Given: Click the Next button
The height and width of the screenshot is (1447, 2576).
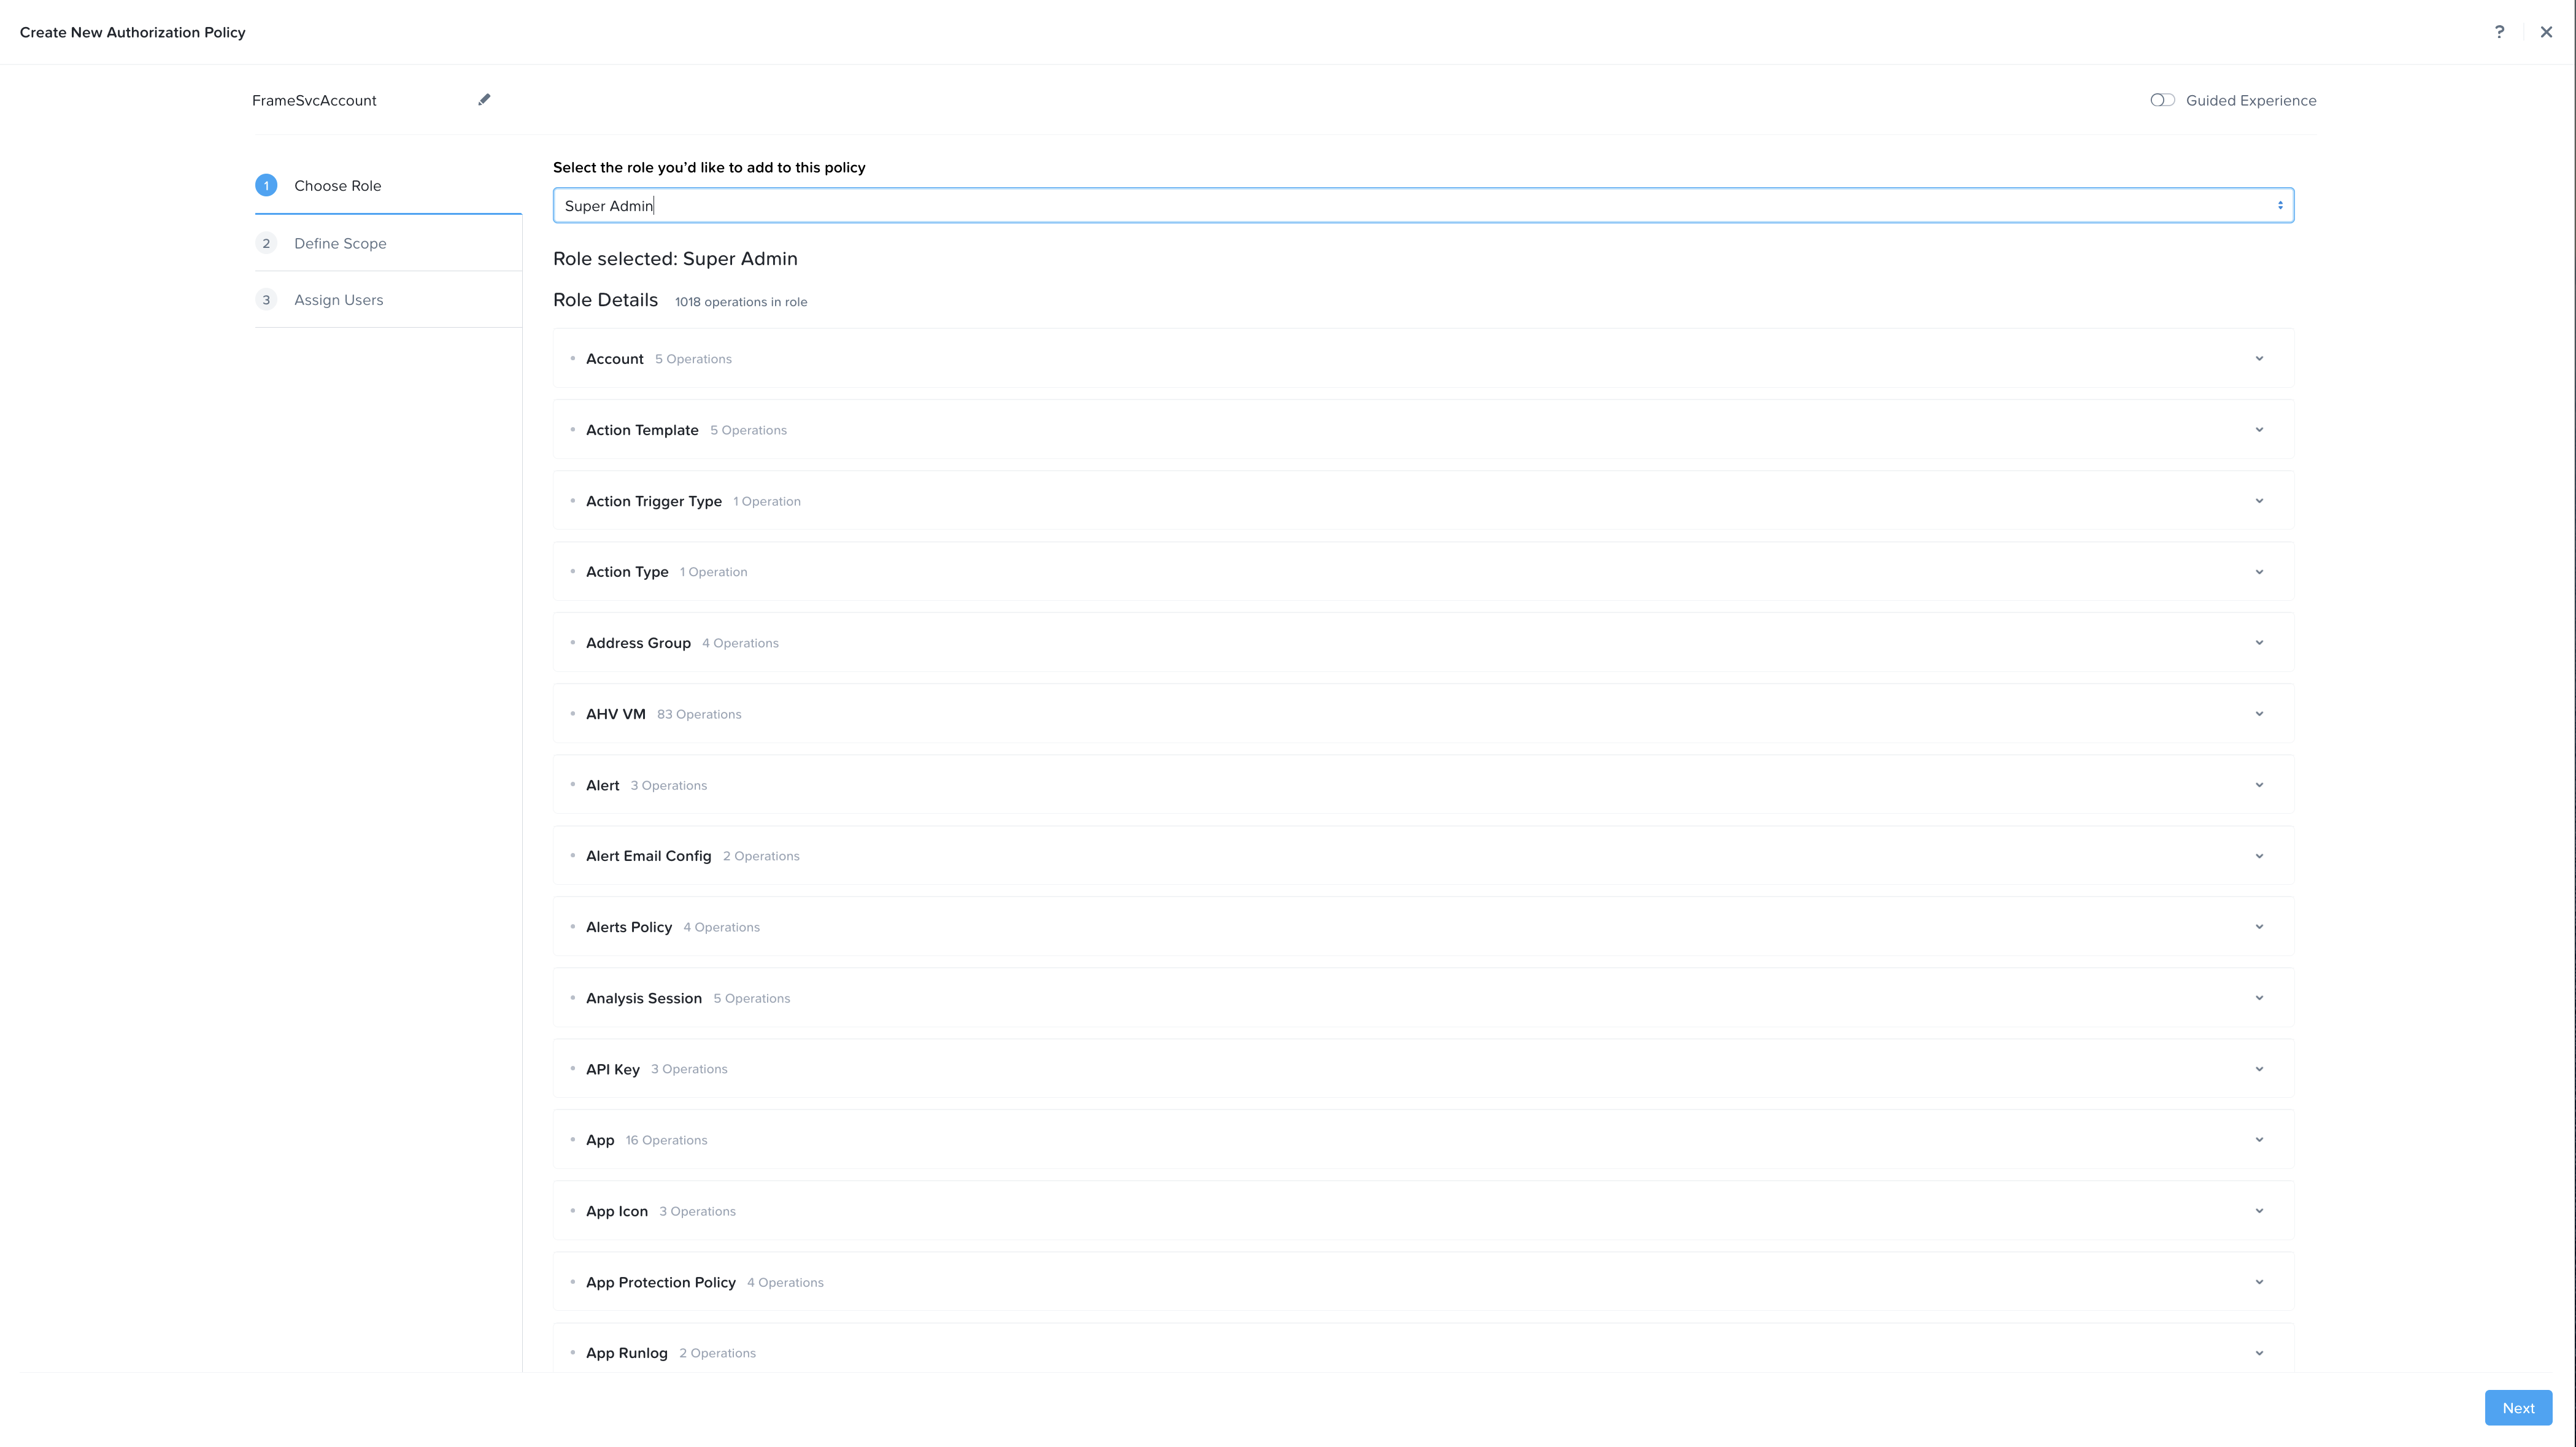Looking at the screenshot, I should (x=2518, y=1407).
